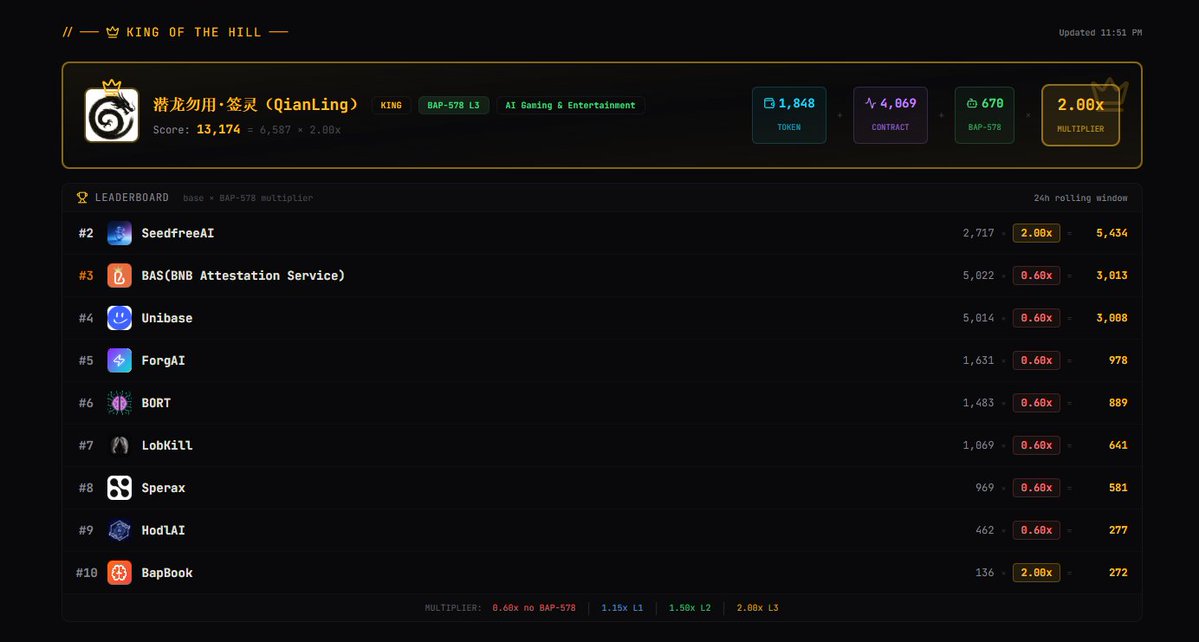This screenshot has width=1199, height=642.
Task: Click the QianLing dragon avatar icon
Action: (112, 115)
